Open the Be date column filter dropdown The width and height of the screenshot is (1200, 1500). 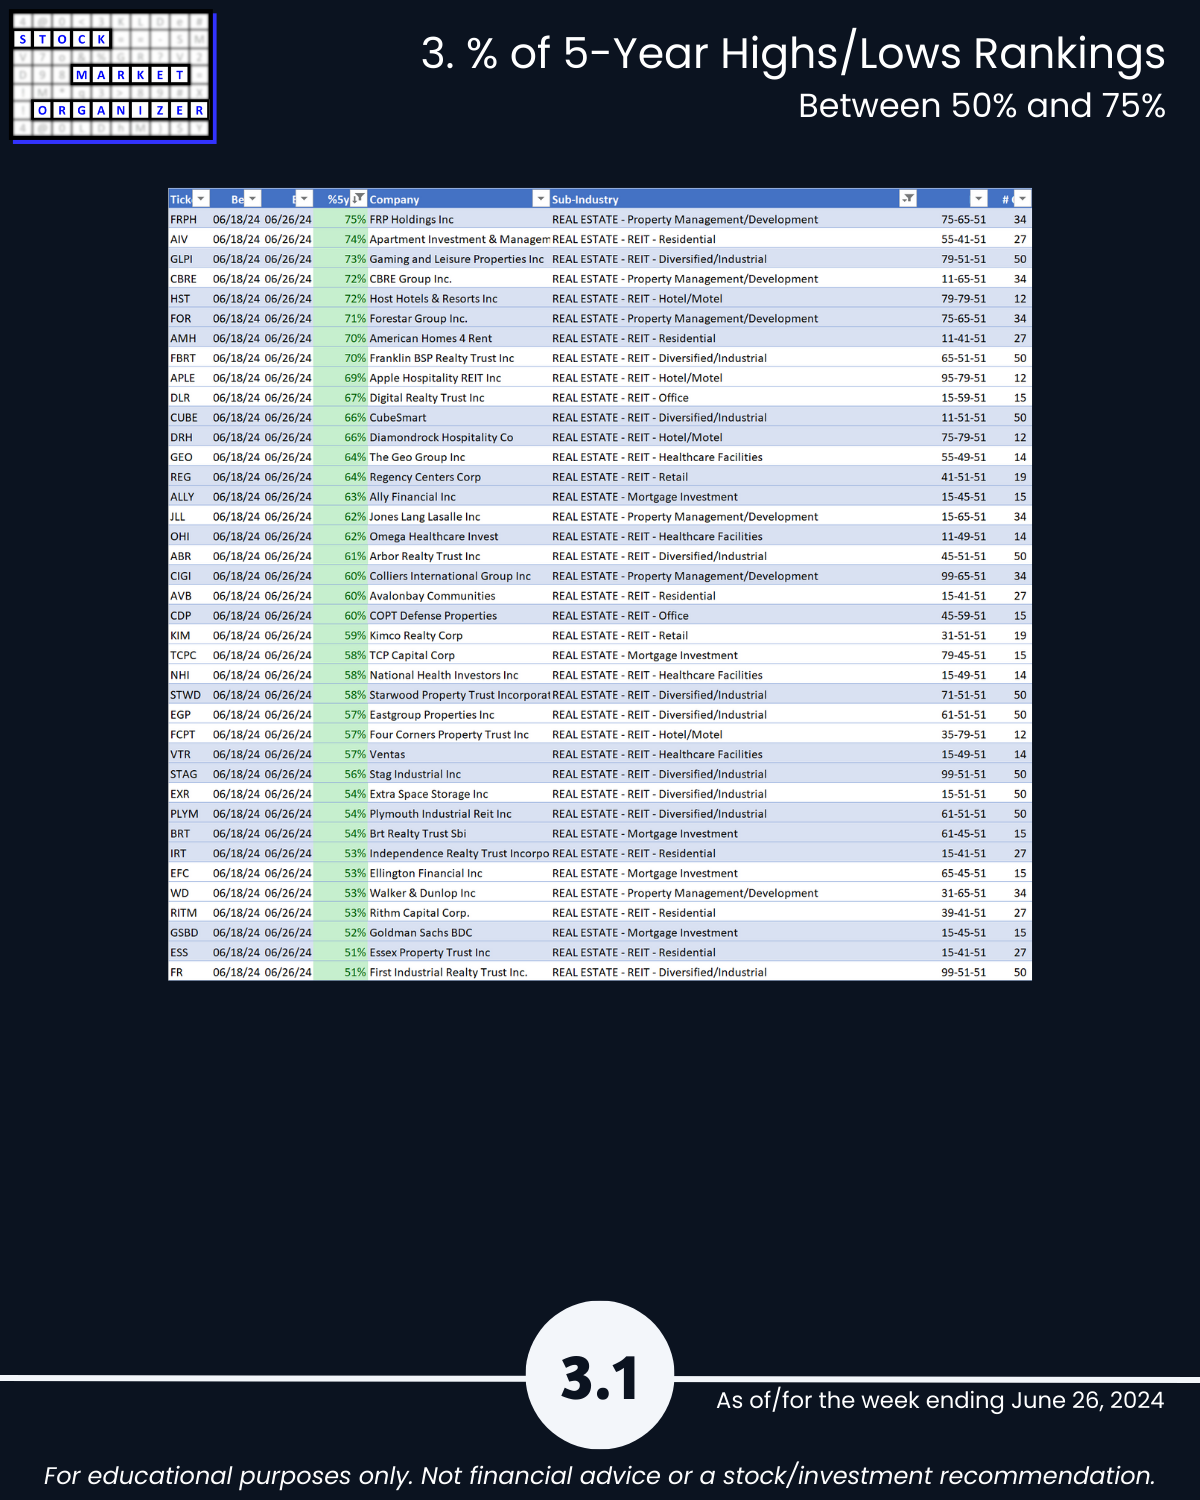pyautogui.click(x=253, y=199)
